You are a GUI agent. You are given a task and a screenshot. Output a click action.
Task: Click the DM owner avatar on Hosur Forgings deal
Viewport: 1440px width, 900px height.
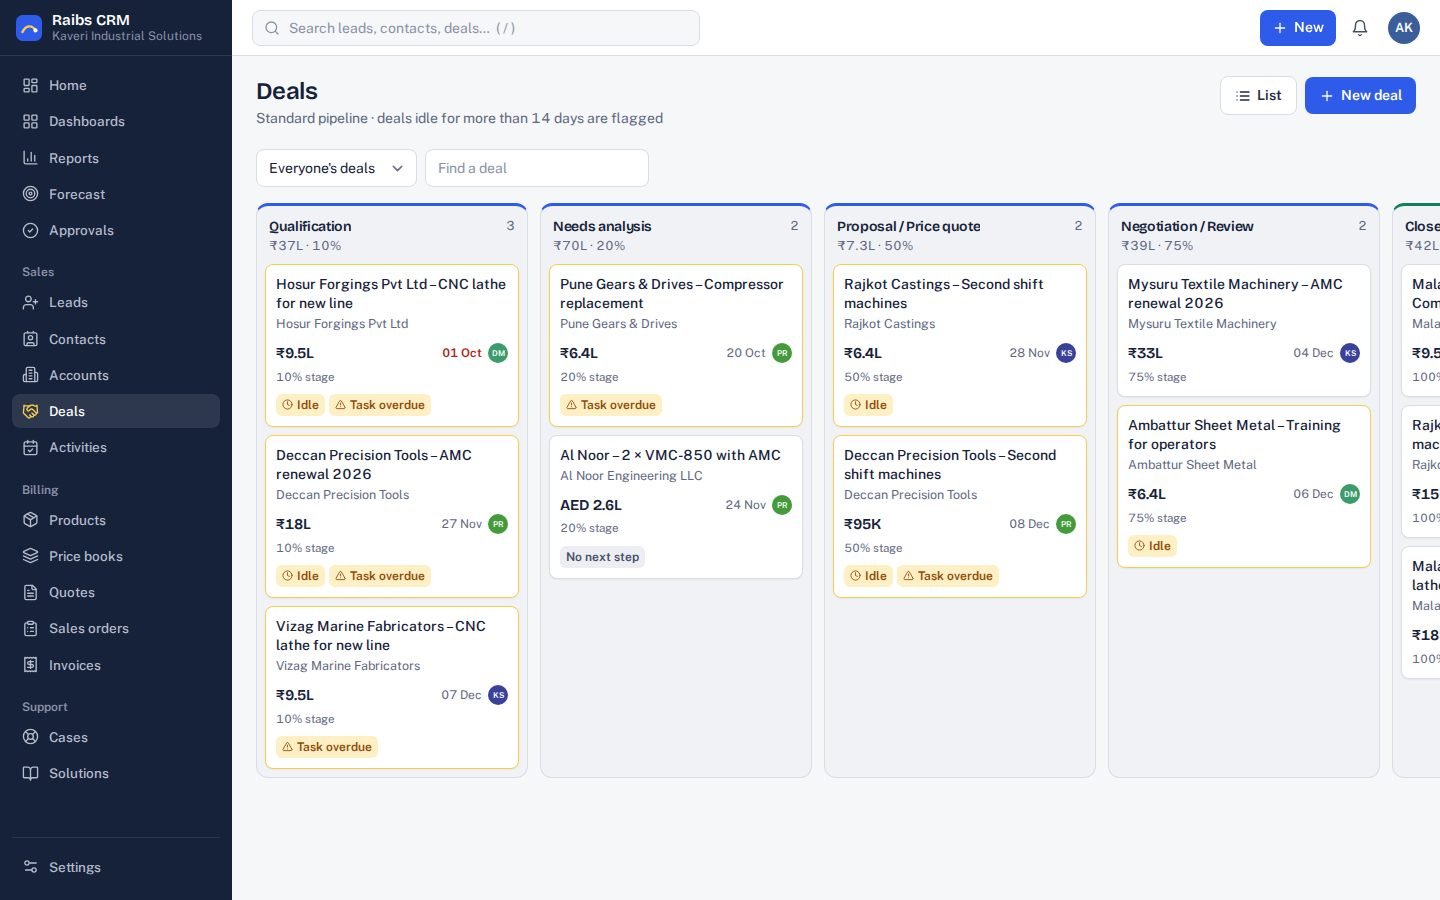point(498,353)
